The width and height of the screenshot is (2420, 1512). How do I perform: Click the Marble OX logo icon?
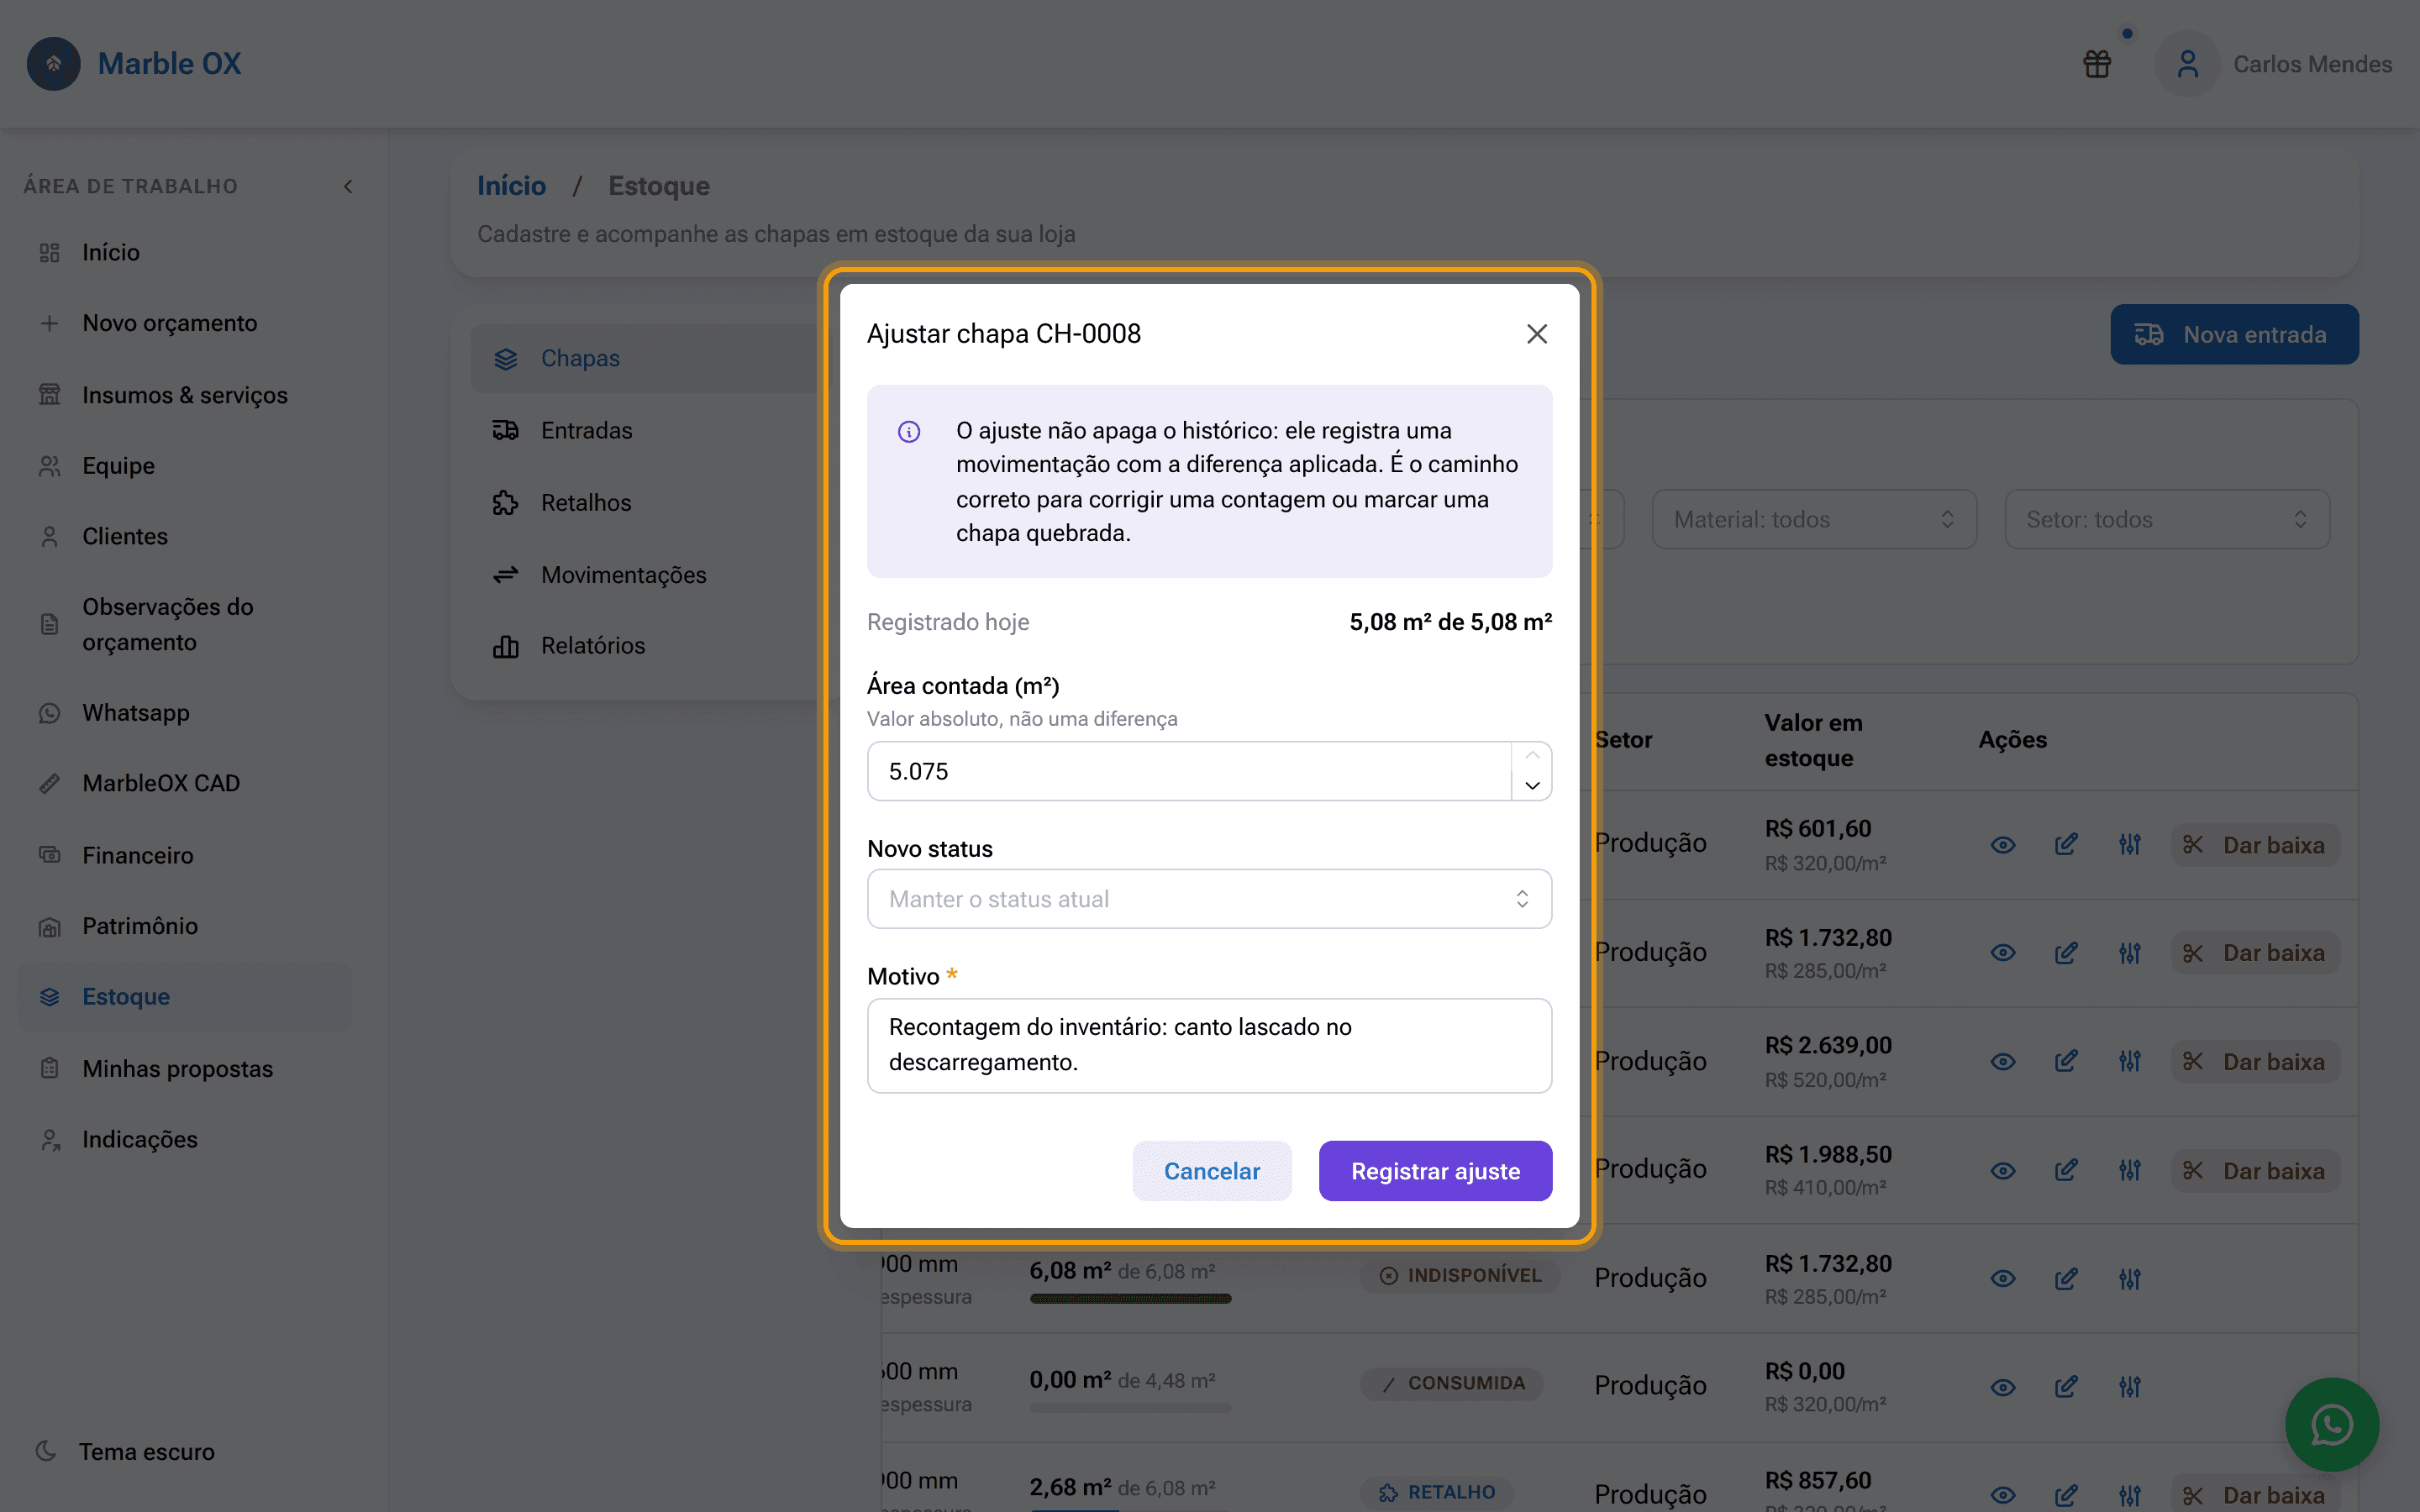coord(53,64)
